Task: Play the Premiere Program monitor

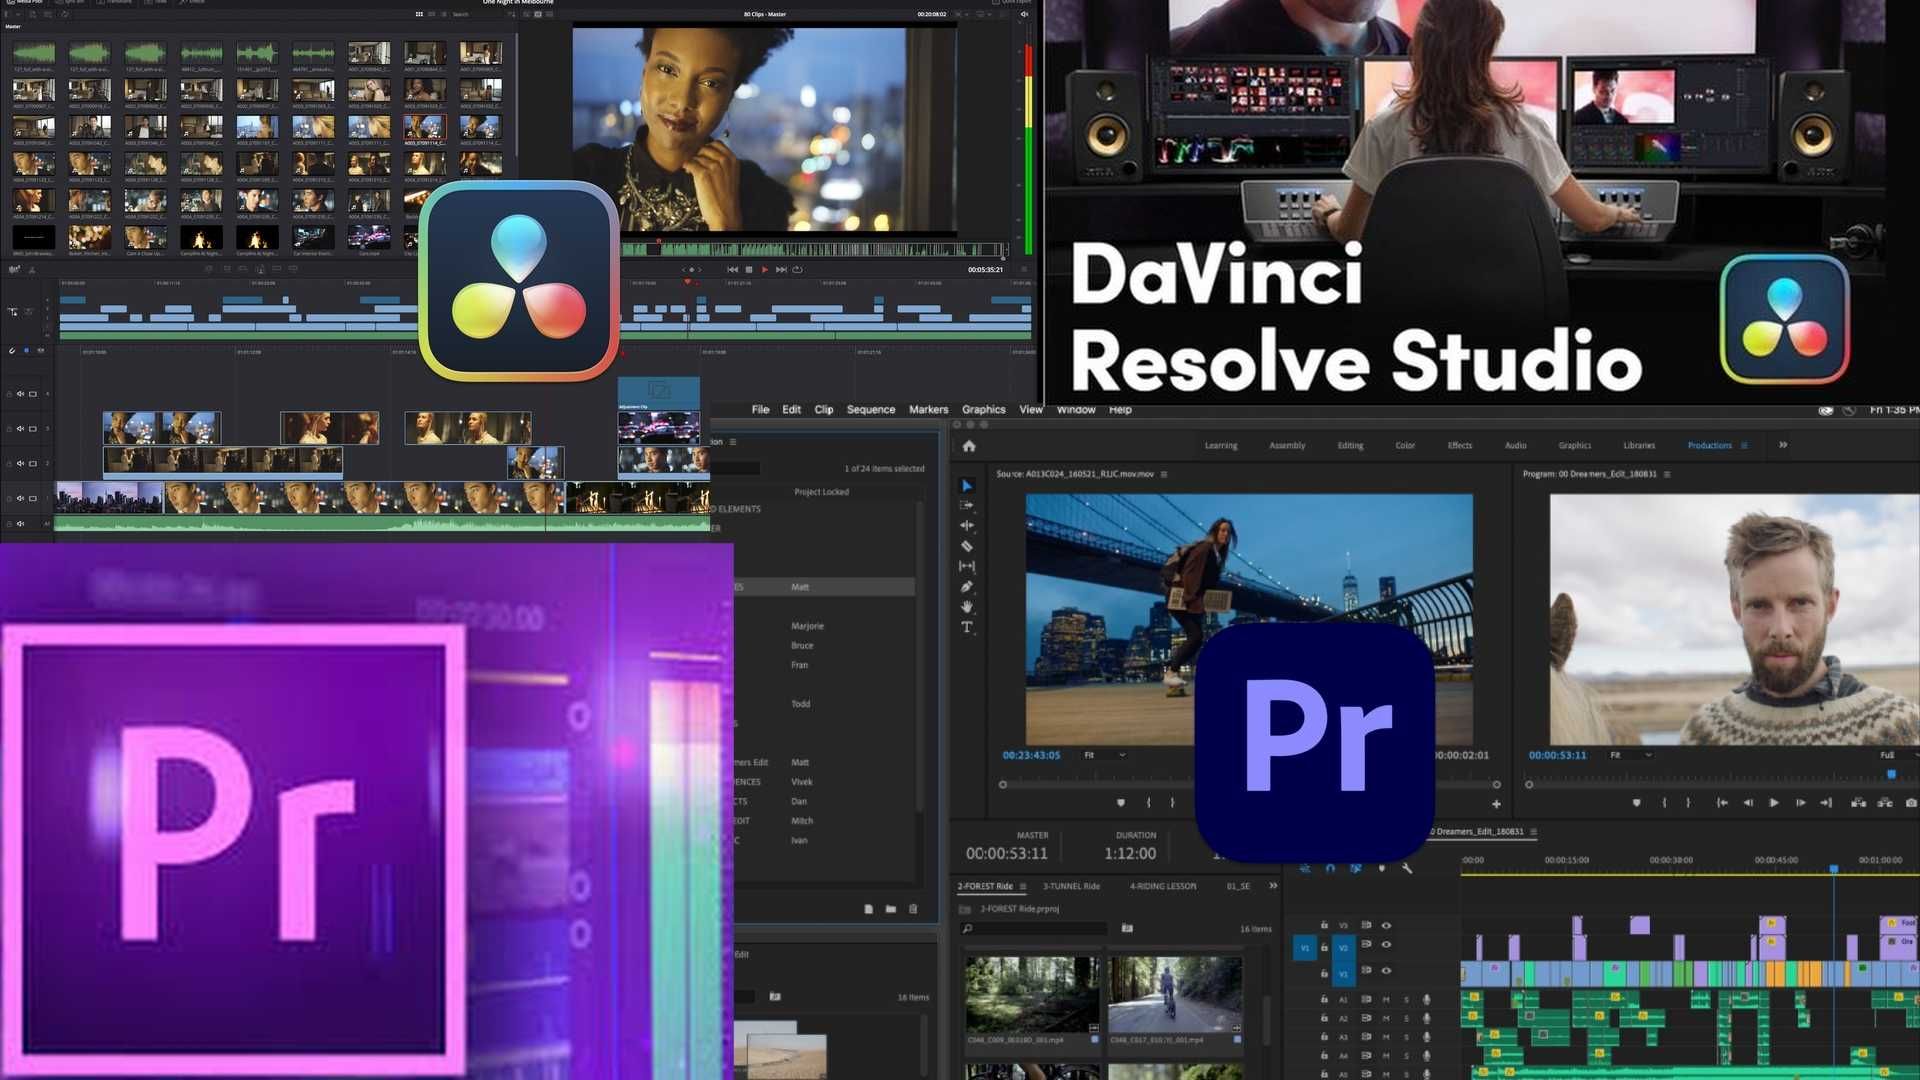Action: tap(1773, 803)
